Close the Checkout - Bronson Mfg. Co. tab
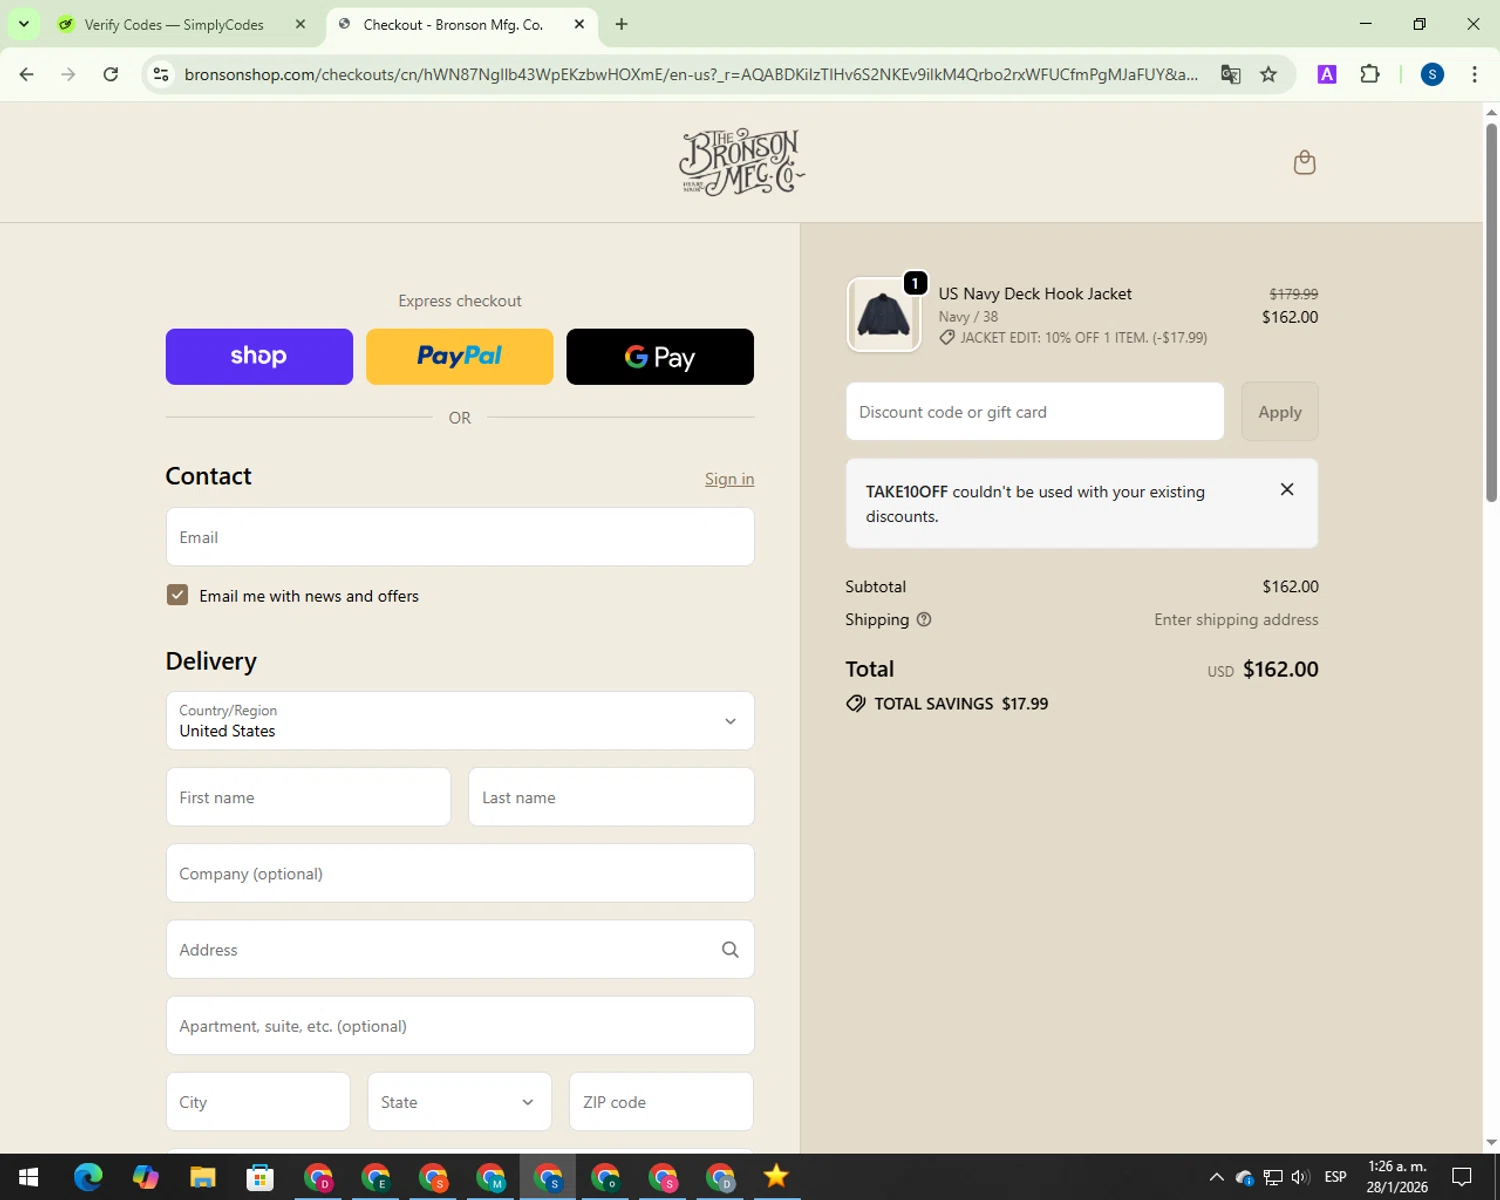 (x=579, y=24)
